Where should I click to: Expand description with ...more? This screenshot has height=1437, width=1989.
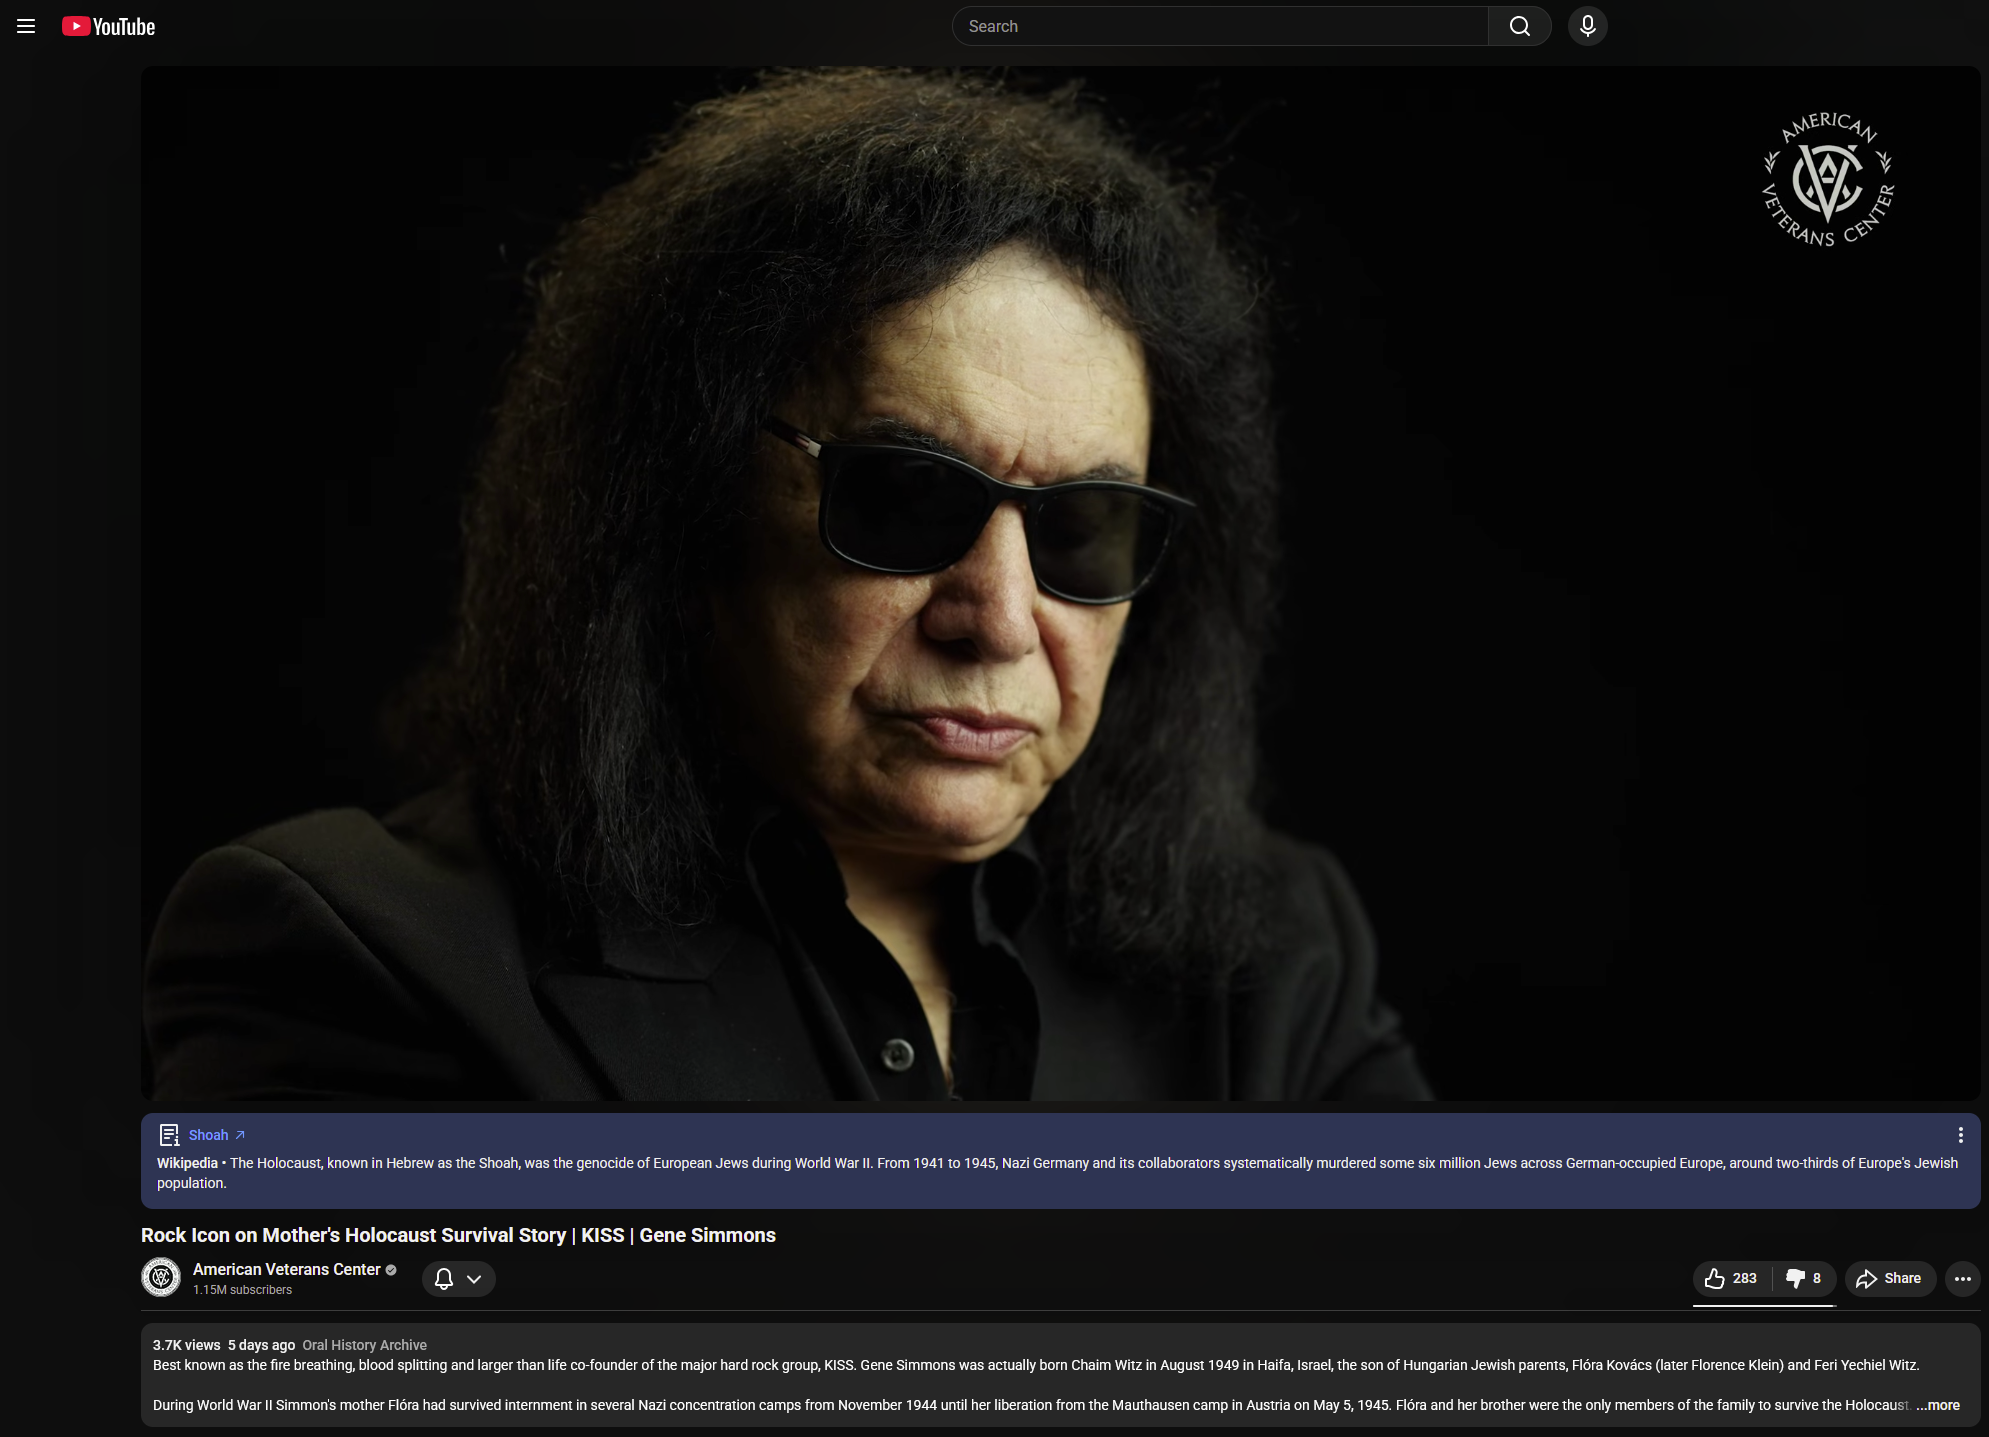(x=1938, y=1405)
